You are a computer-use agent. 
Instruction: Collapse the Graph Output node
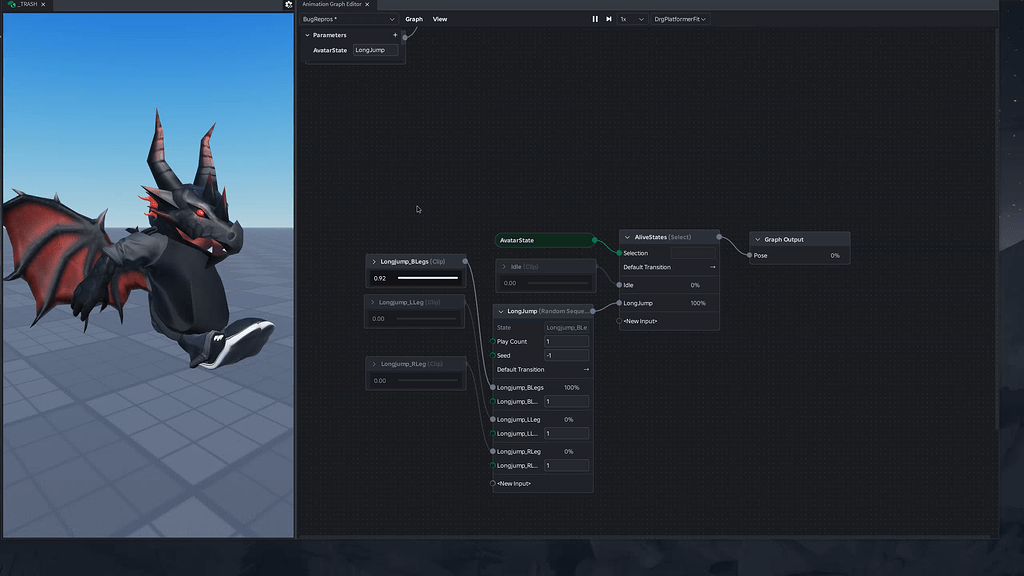point(758,240)
